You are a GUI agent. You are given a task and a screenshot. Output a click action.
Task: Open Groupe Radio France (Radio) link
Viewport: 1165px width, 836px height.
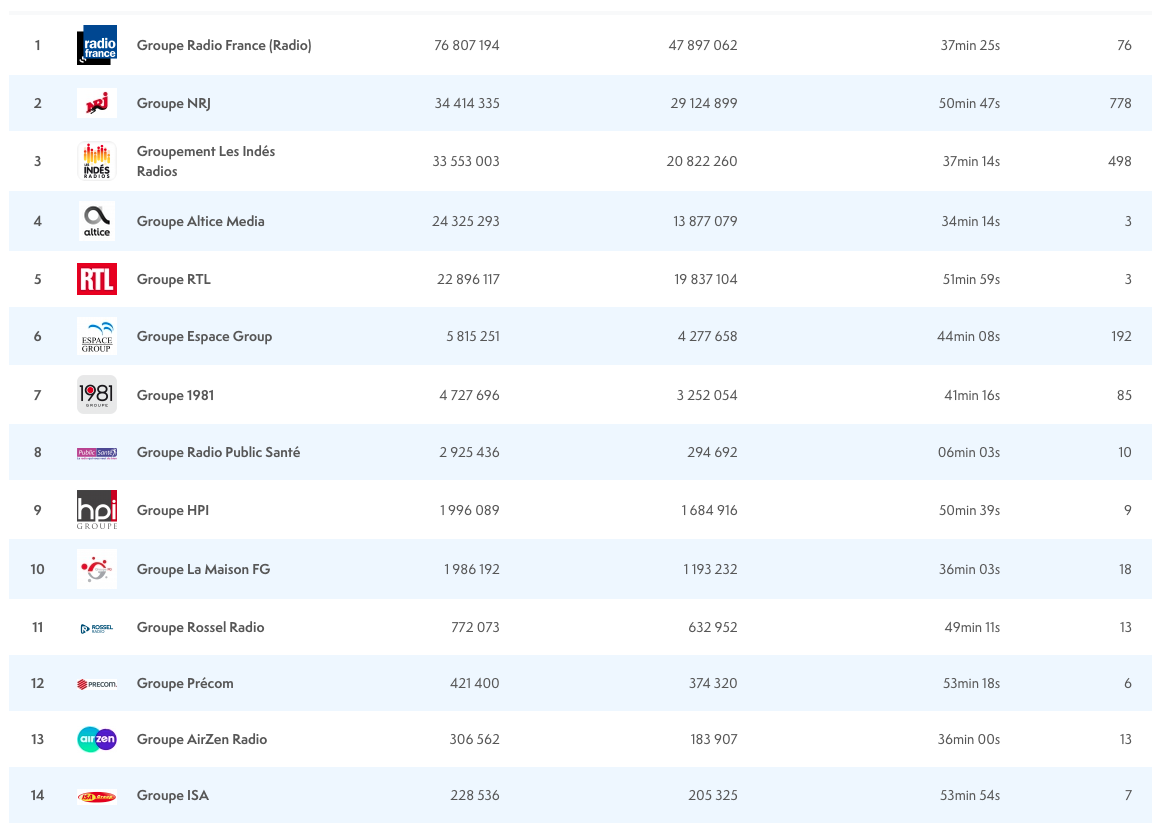click(x=224, y=45)
